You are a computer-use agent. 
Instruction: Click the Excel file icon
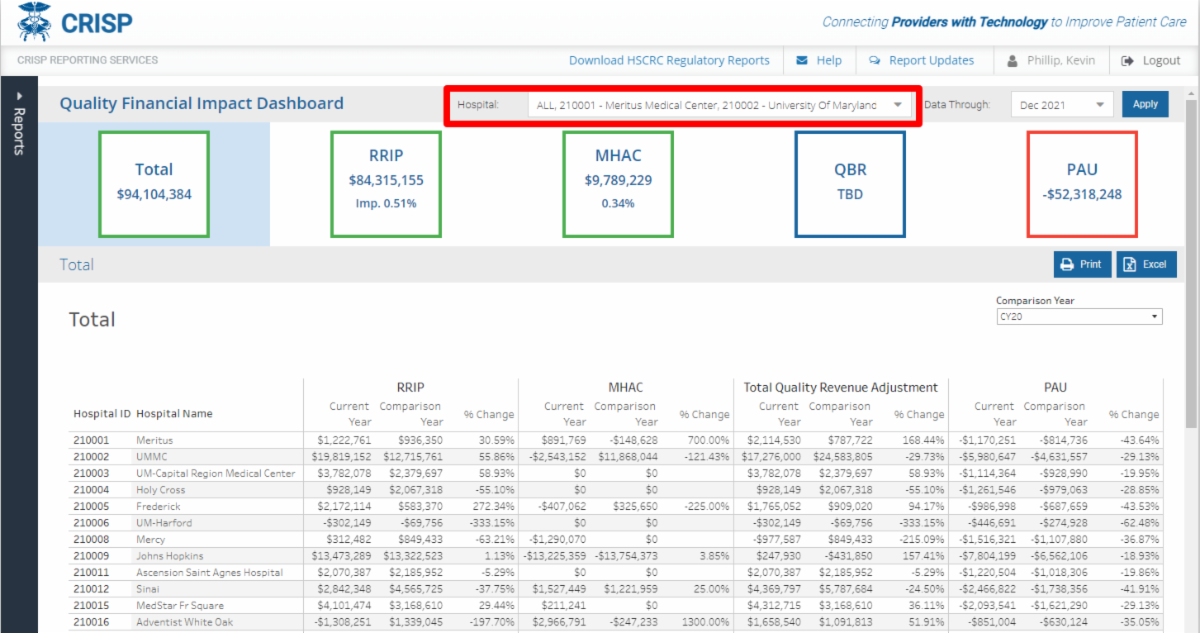[1129, 264]
